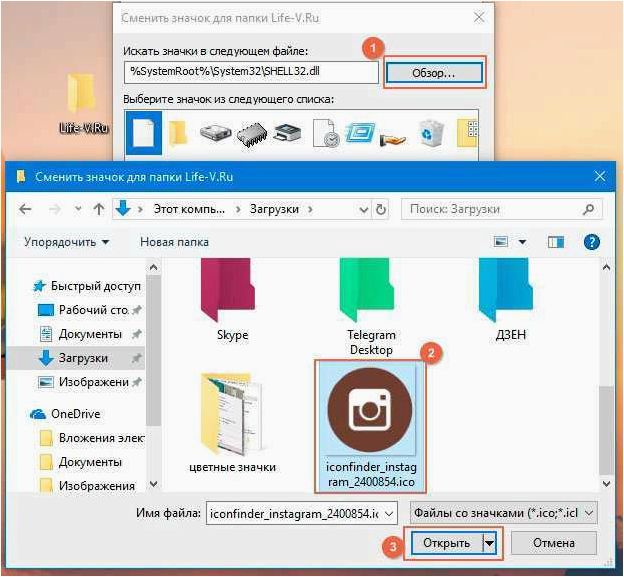The height and width of the screenshot is (577, 624).
Task: Open 'Документы' folder under OneDrive
Action: click(x=90, y=462)
